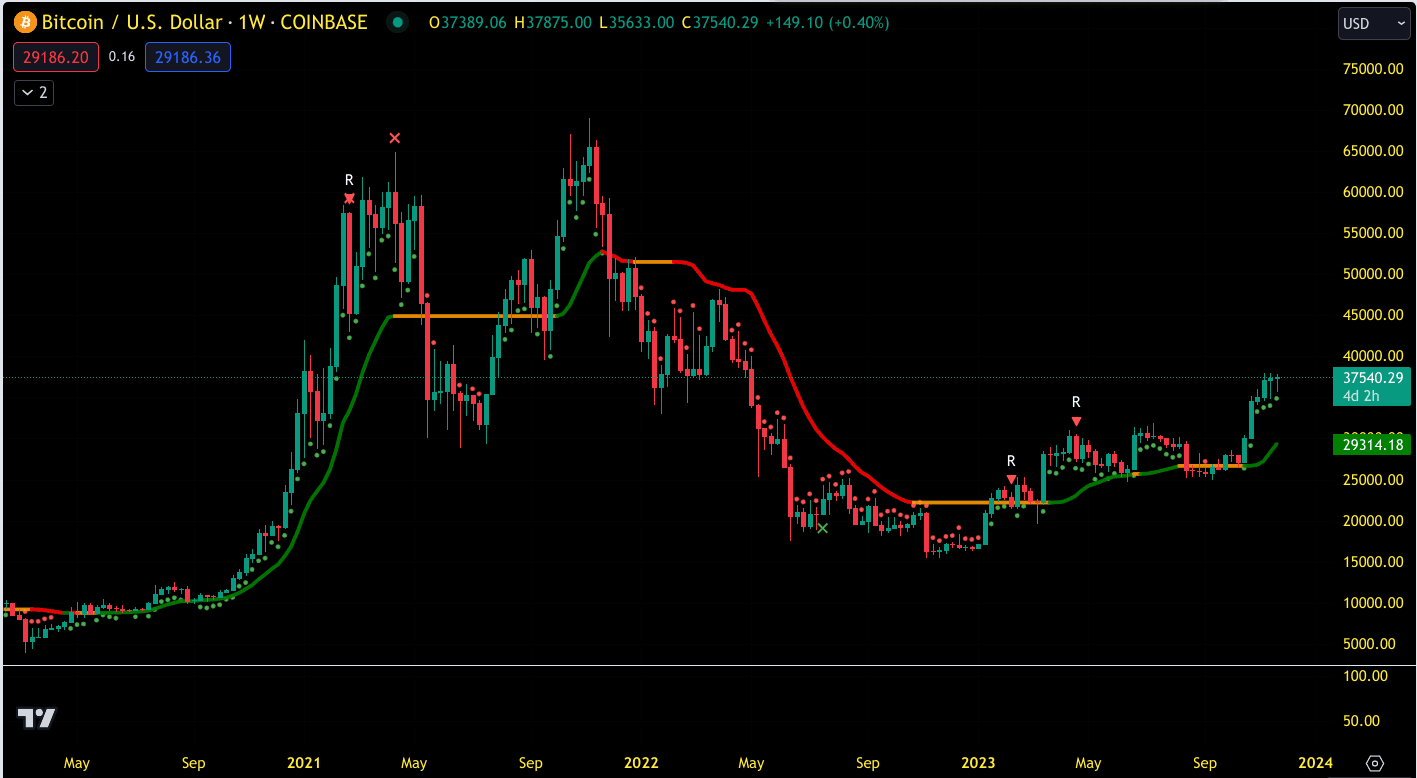Click the 100.00 label on lower pane axis

pos(1366,676)
